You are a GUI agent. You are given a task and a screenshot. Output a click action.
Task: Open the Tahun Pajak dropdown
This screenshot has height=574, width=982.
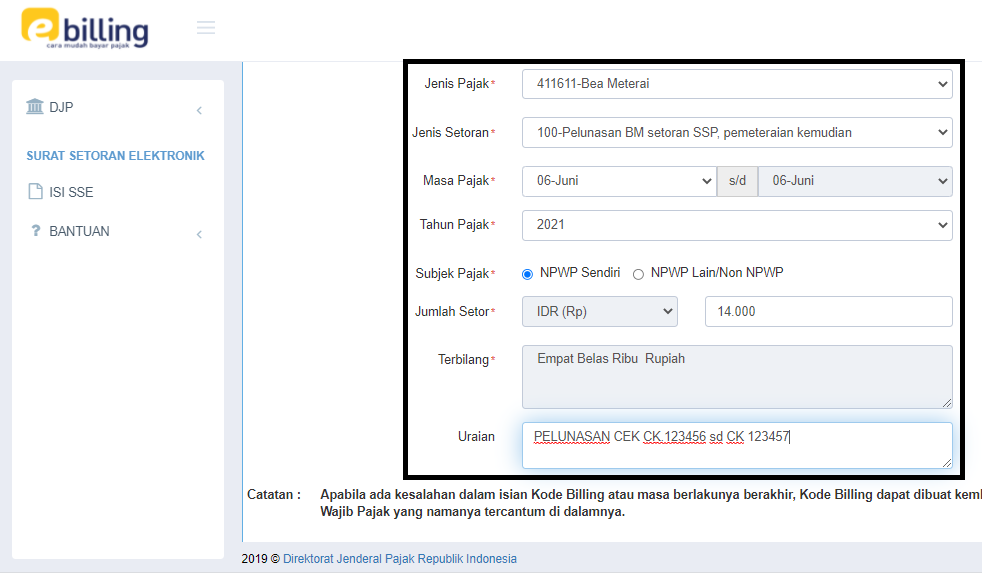tap(737, 225)
